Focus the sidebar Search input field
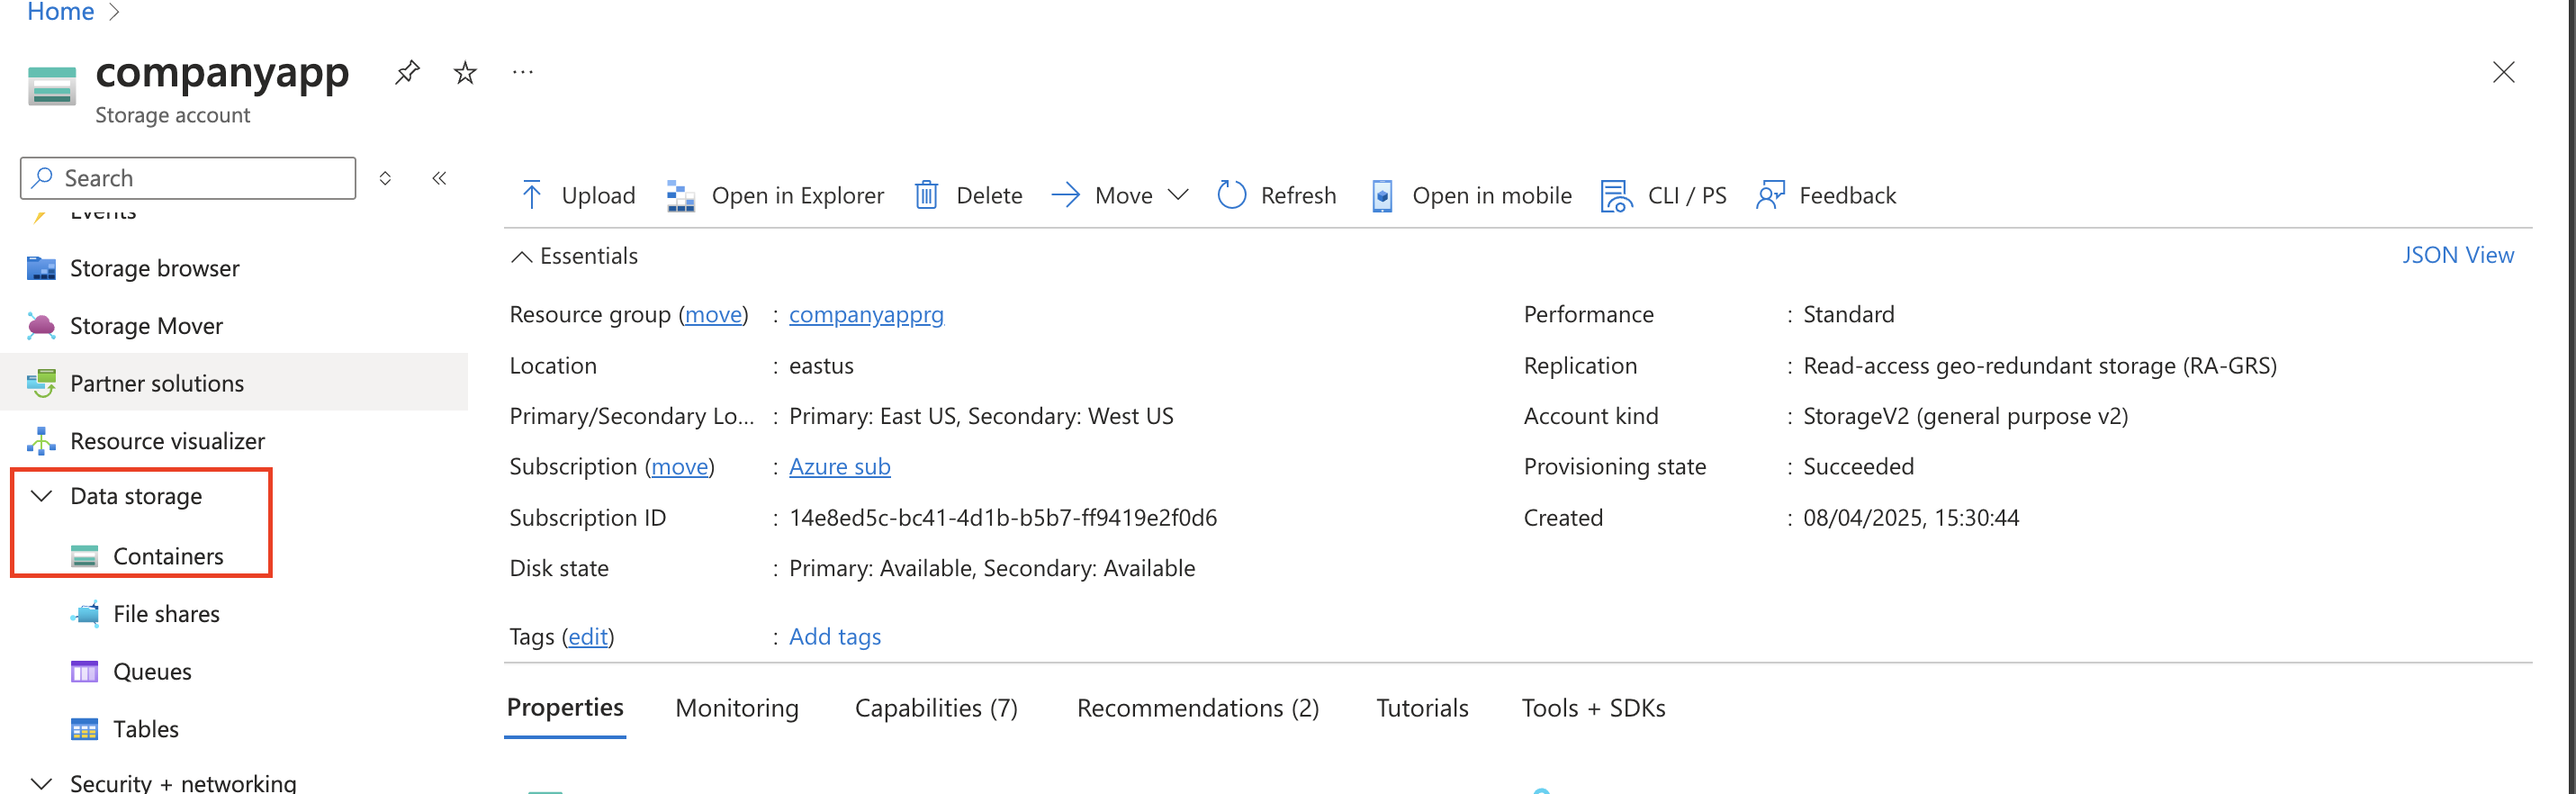Image resolution: width=2576 pixels, height=794 pixels. [x=188, y=178]
